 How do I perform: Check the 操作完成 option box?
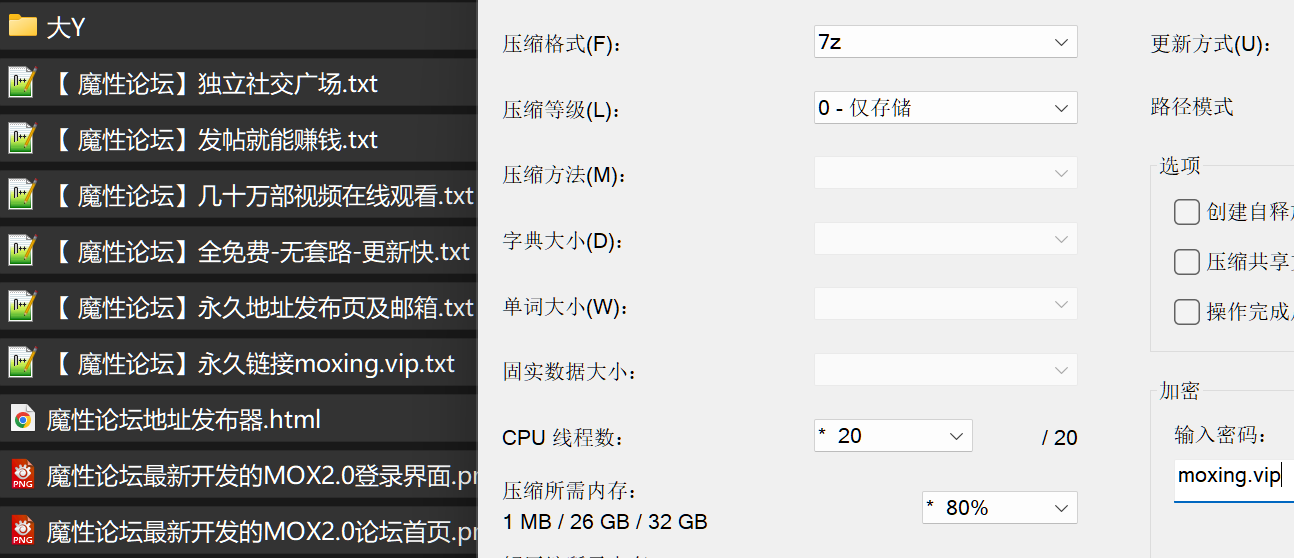pos(1187,312)
